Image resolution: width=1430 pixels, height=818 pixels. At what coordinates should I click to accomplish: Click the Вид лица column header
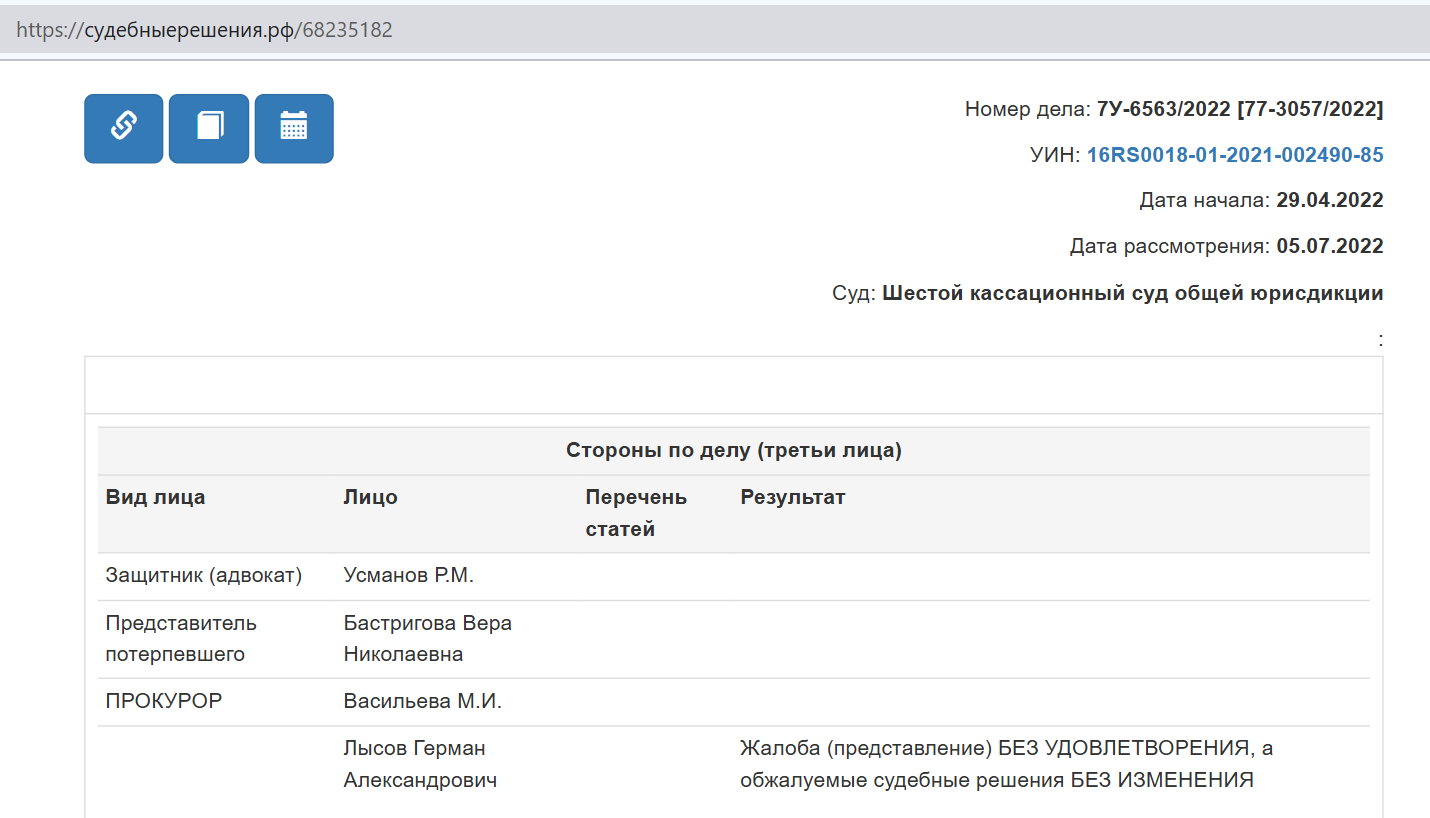coord(156,497)
